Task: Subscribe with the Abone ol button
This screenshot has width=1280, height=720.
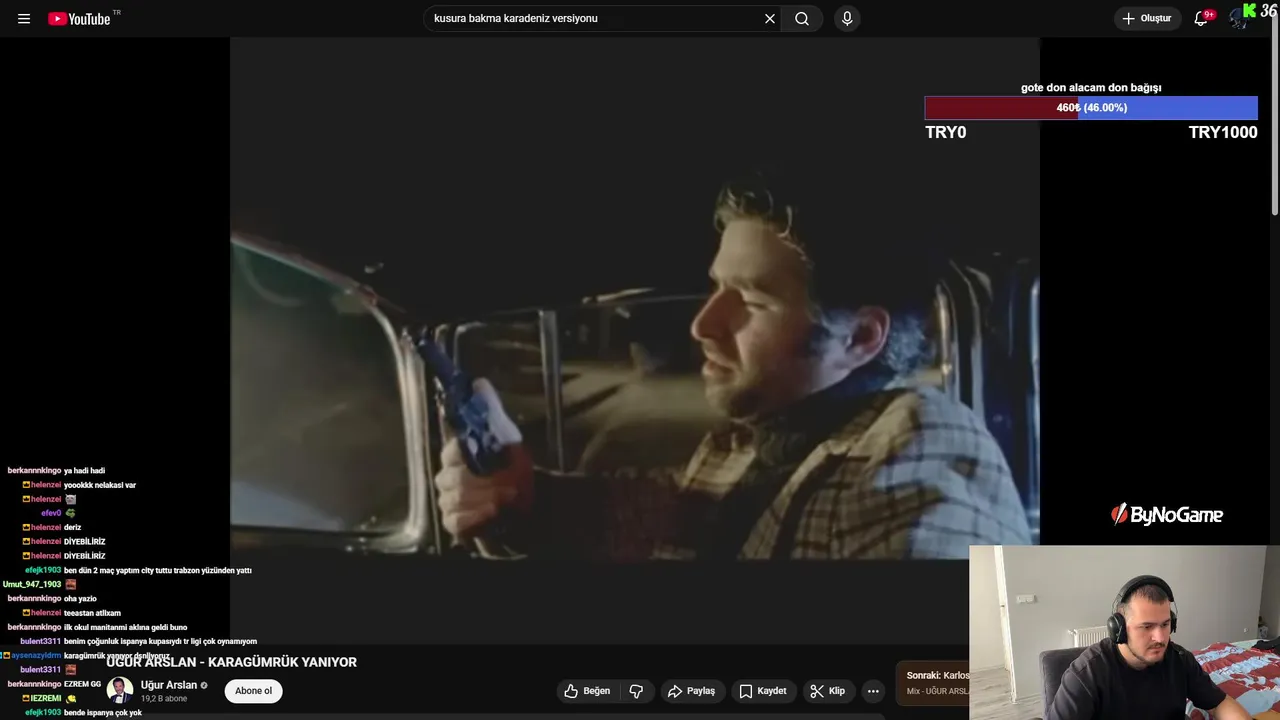Action: point(254,691)
